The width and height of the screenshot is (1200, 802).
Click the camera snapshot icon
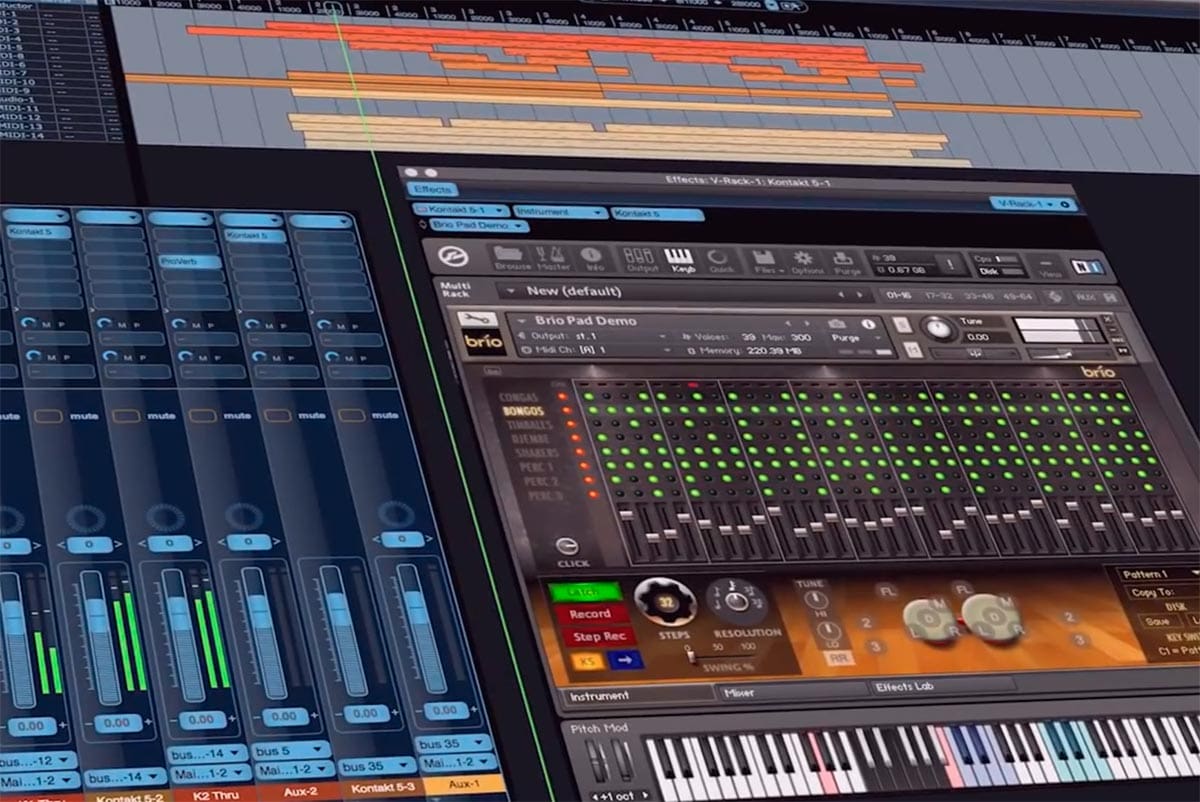click(837, 324)
